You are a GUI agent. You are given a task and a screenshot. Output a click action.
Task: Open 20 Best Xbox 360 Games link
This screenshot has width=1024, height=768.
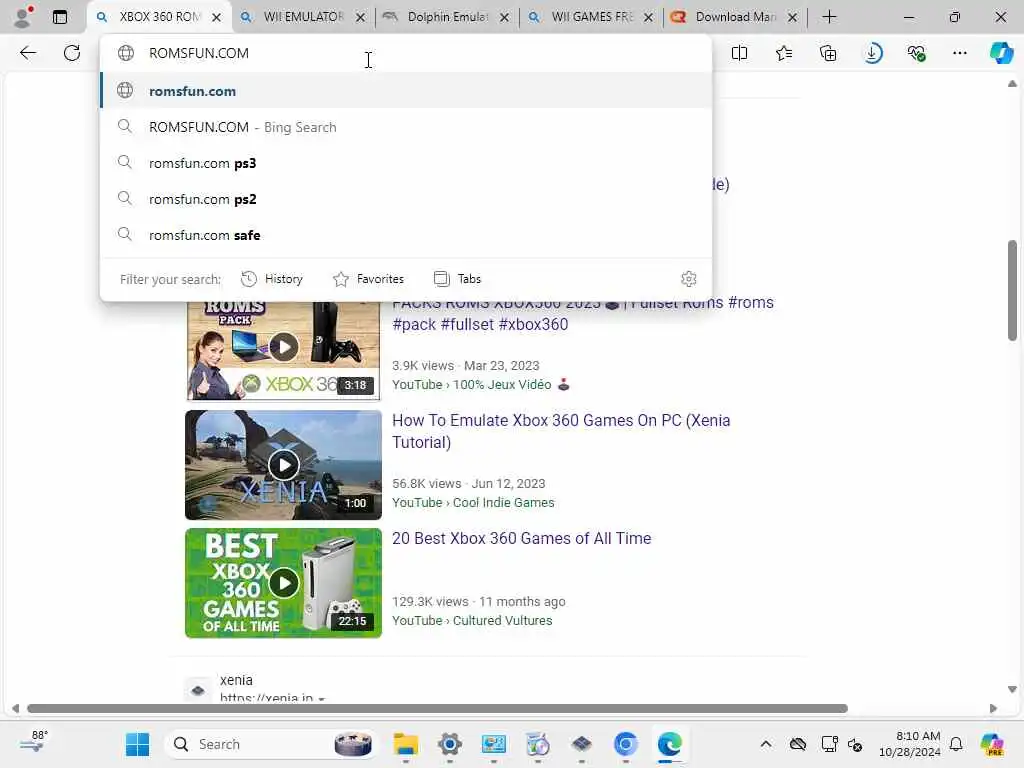coord(521,538)
